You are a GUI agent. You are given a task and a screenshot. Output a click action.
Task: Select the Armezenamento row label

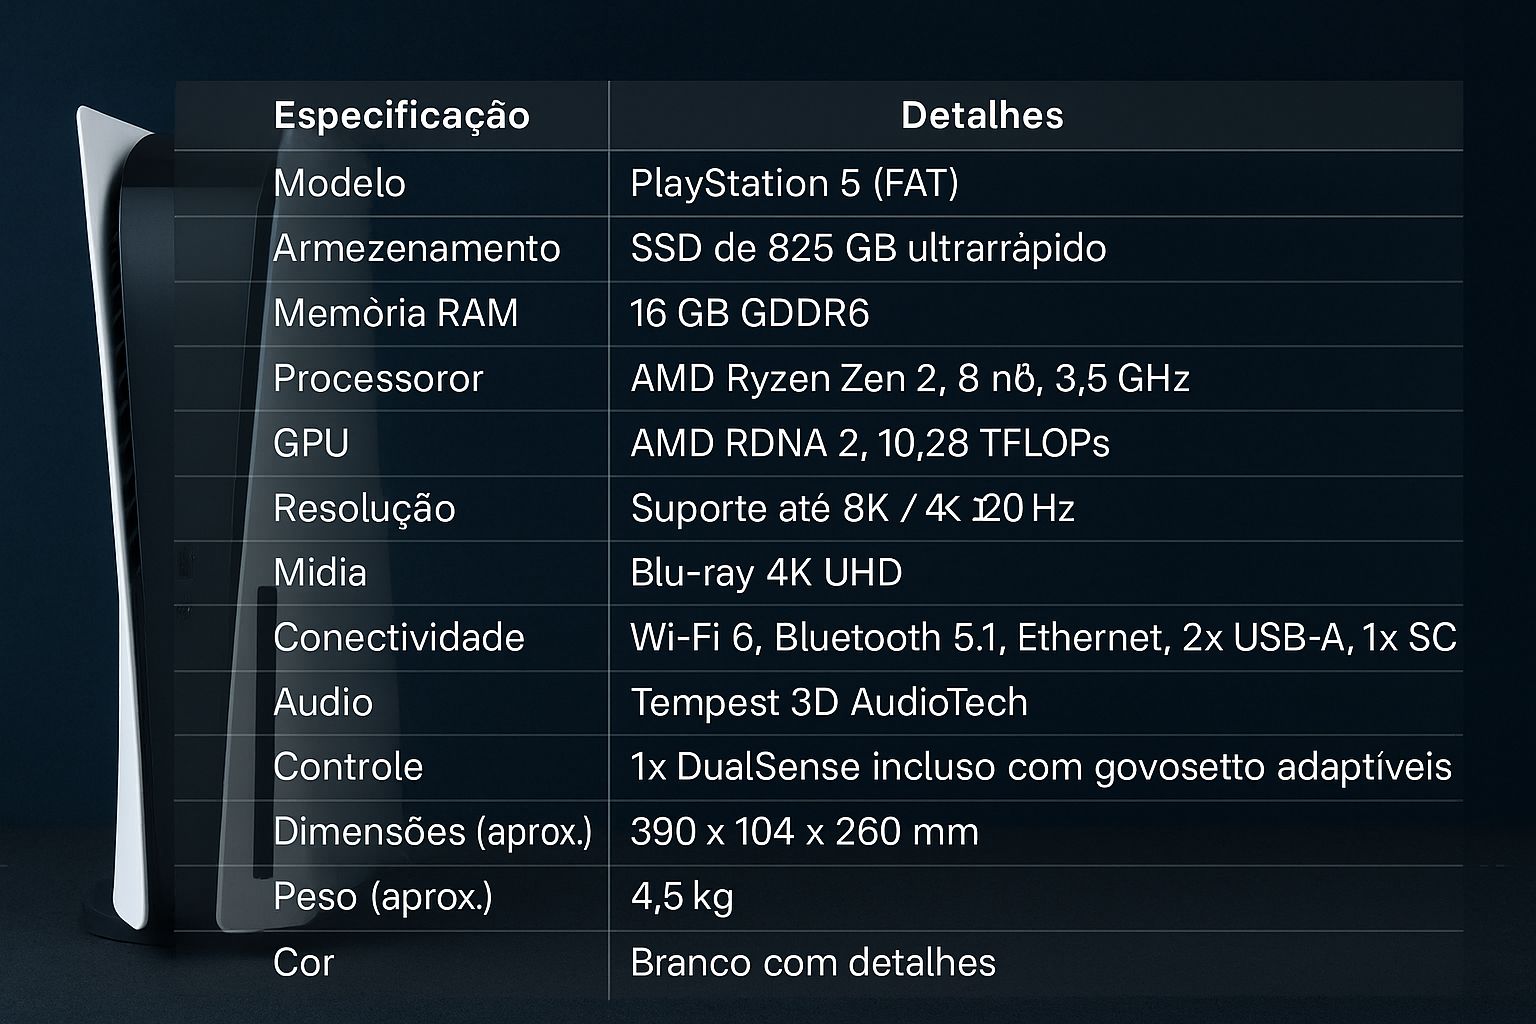416,249
